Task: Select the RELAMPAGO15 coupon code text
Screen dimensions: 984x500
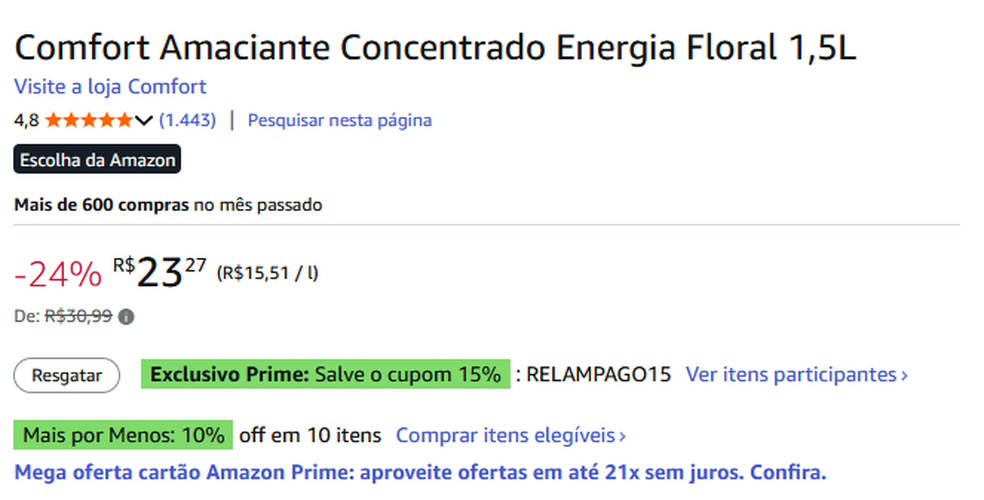Action: [598, 375]
